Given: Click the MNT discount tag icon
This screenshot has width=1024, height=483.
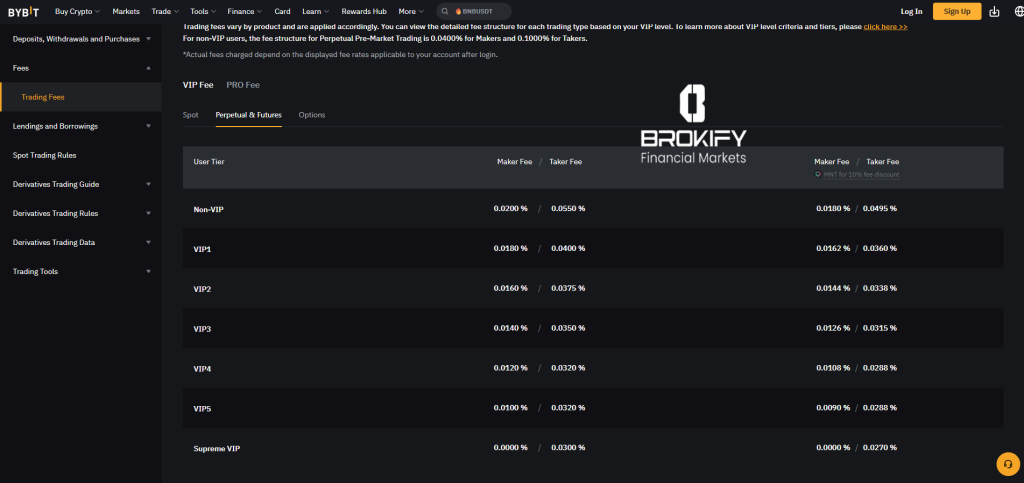Looking at the screenshot, I should [818, 175].
